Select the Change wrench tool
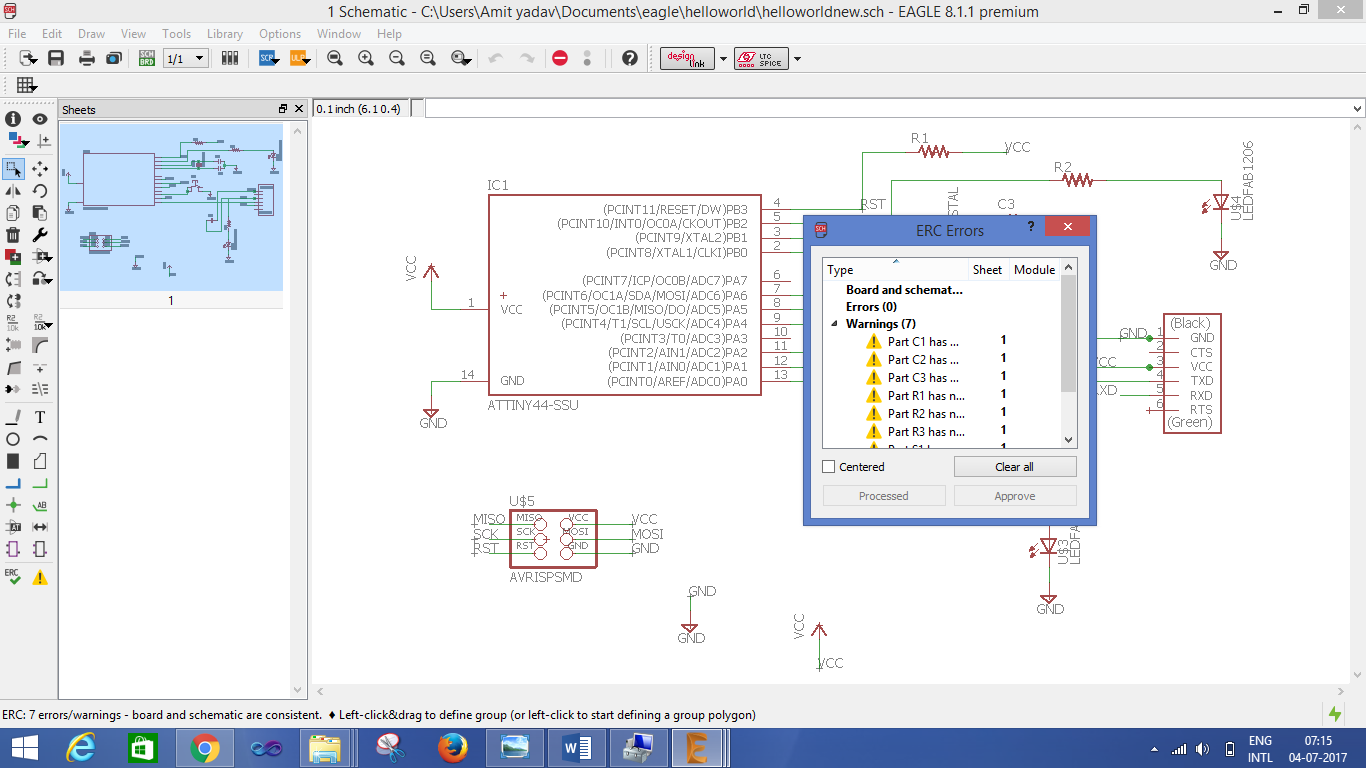 [40, 234]
